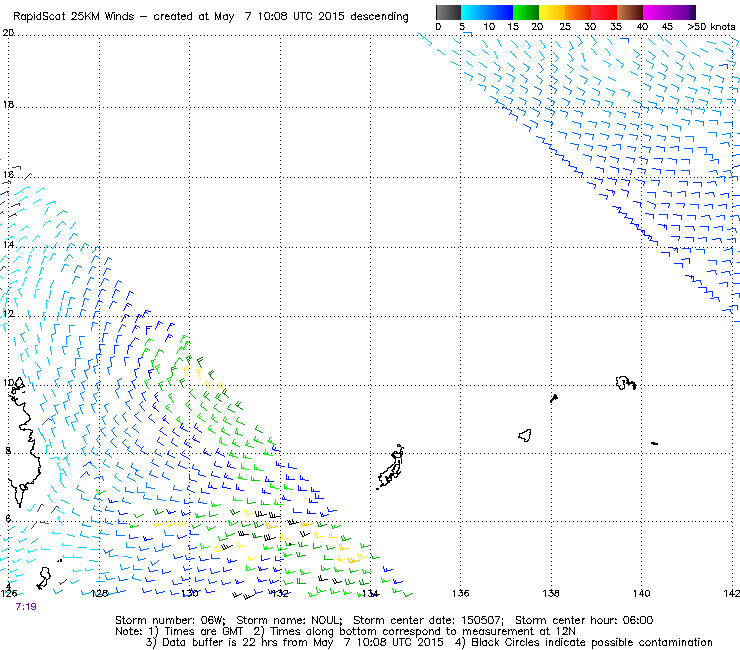740x650 pixels.
Task: Click the purple 7:19 time stamp
Action: tap(25, 607)
